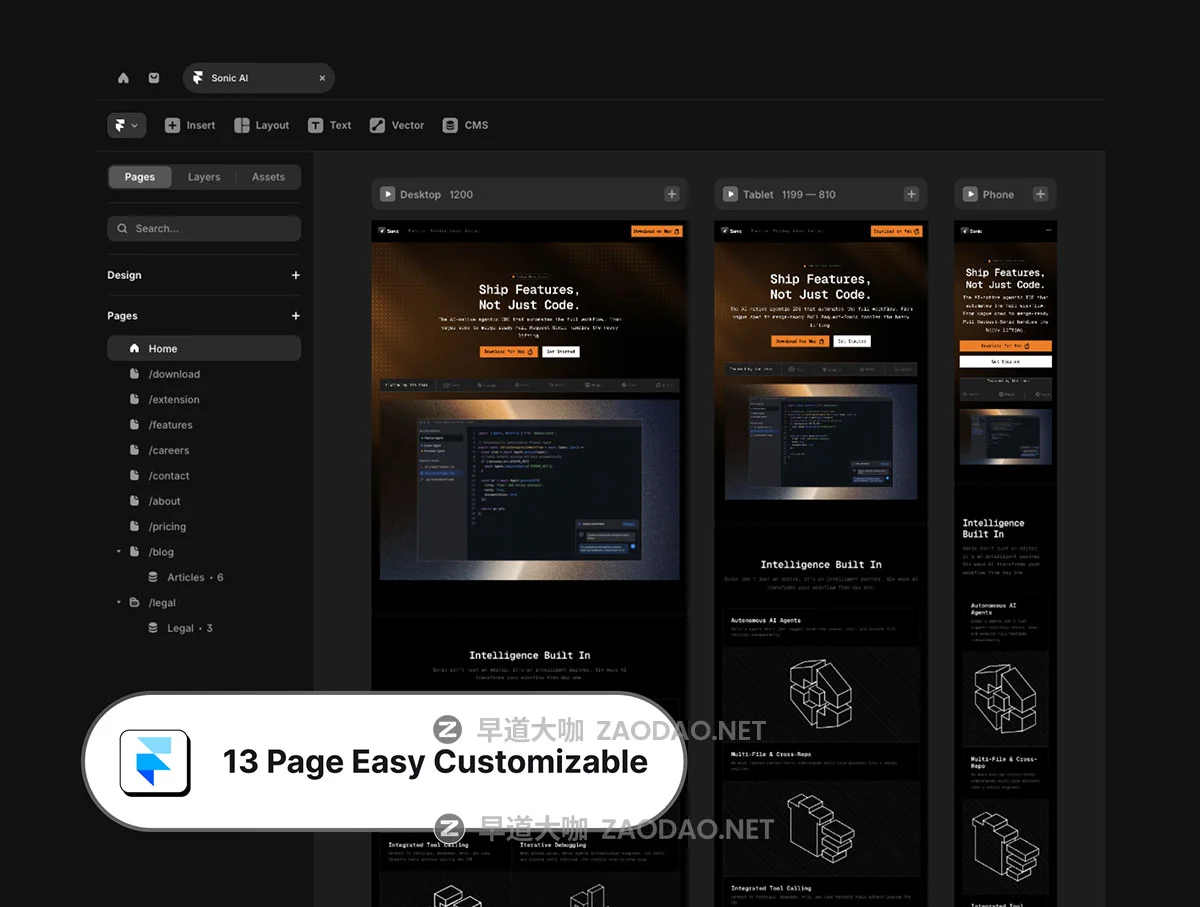Switch to the Assets tab
Viewport: 1200px width, 907px height.
268,177
